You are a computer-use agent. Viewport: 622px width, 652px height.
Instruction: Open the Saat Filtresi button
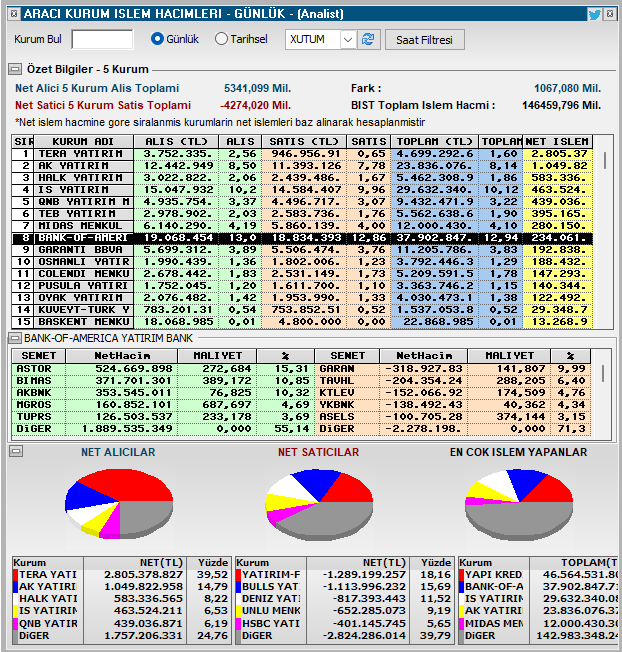[x=425, y=40]
